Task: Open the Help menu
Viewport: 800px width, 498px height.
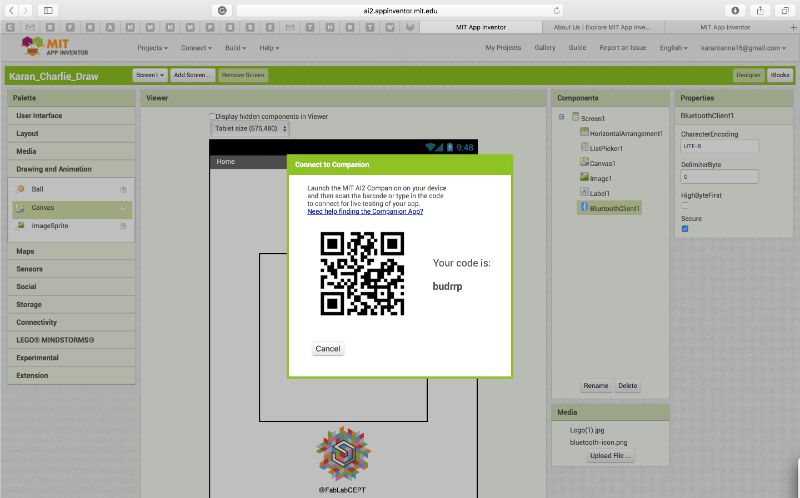Action: pos(269,48)
